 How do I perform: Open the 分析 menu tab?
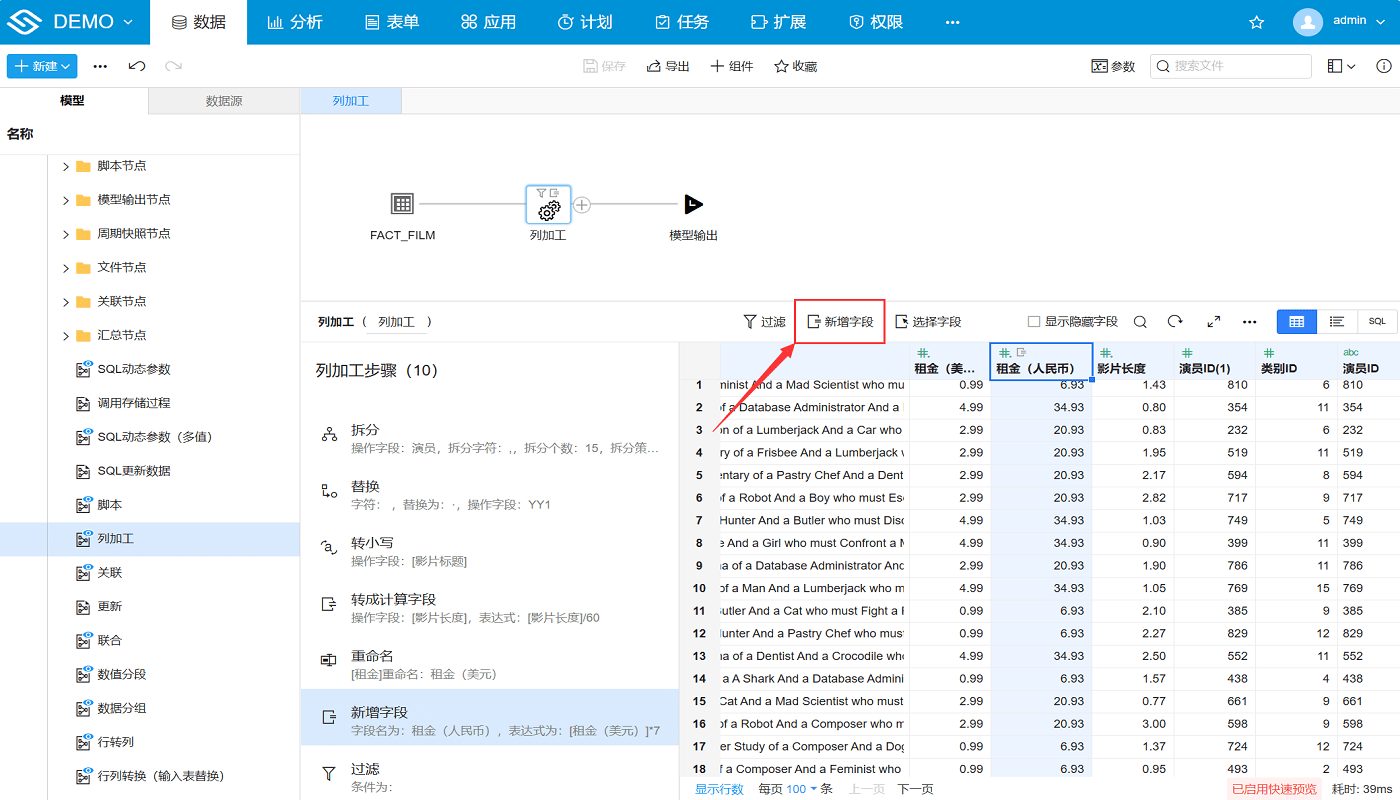295,22
